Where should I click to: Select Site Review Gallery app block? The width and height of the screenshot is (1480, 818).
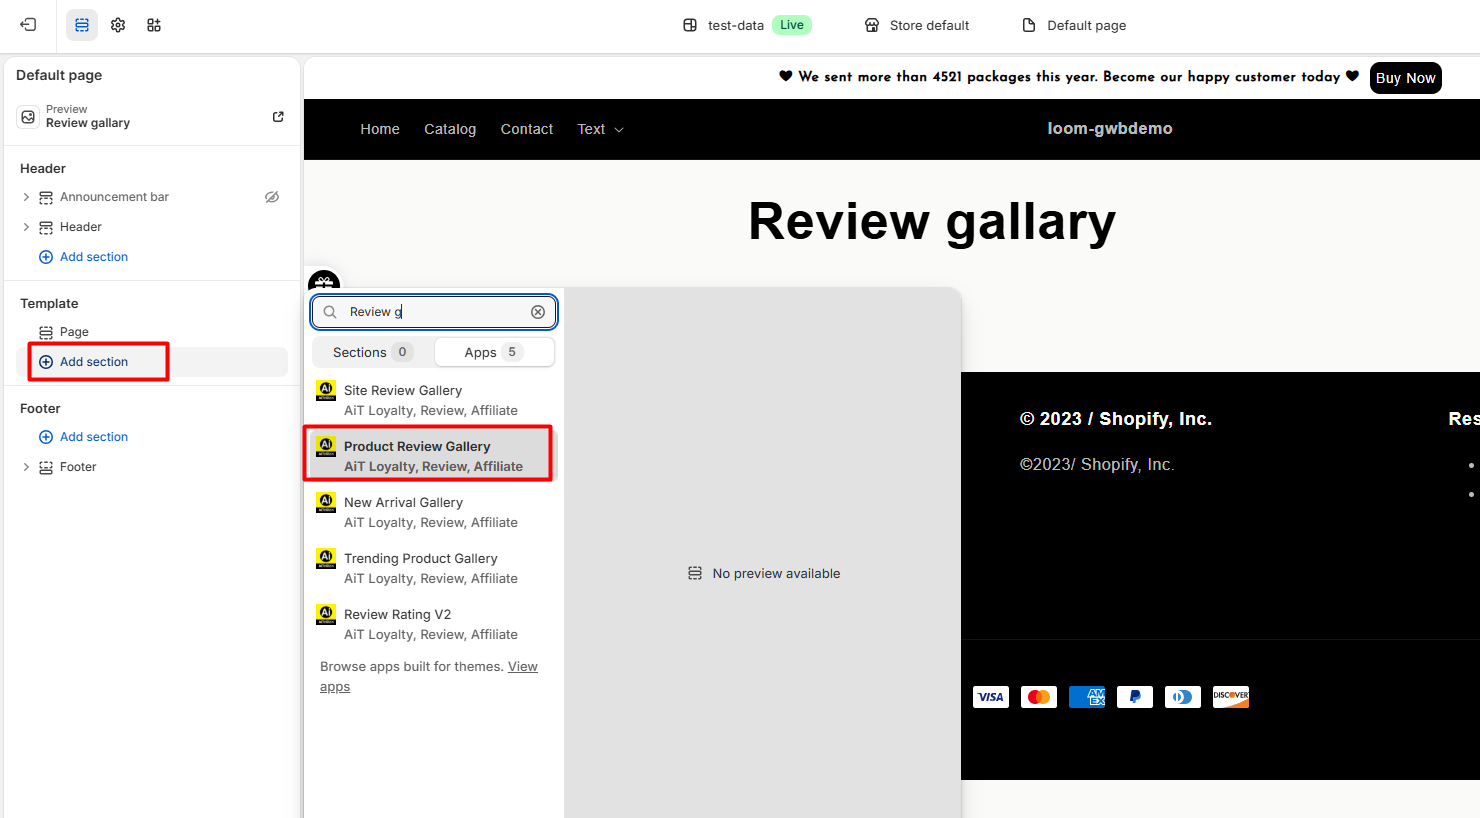tap(432, 400)
